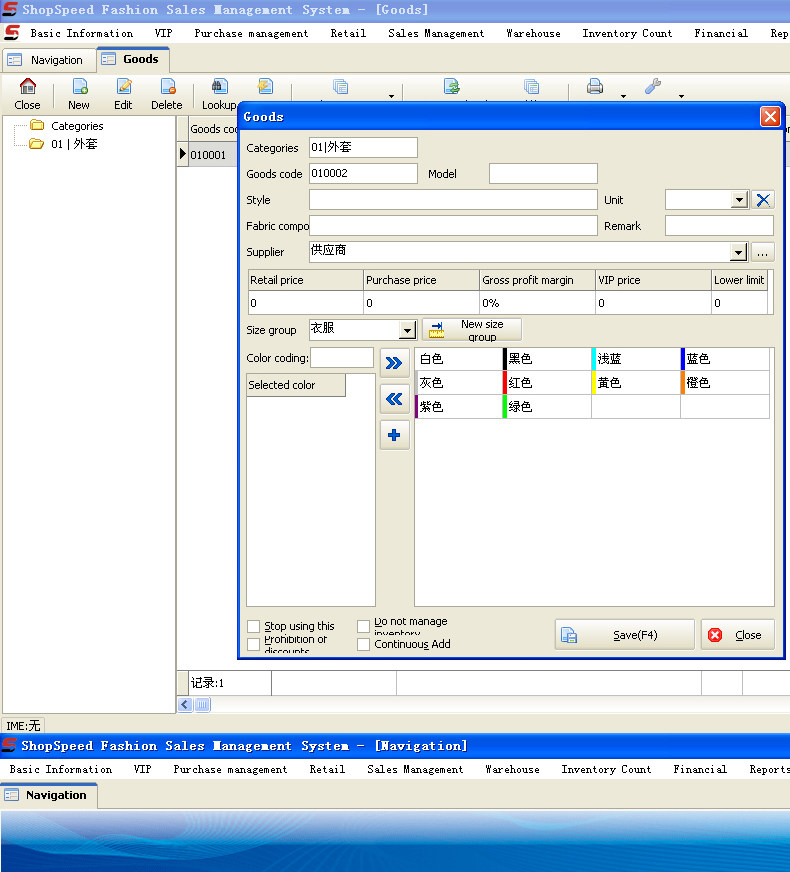Clear Unit with the blue X button
790x872 pixels.
(x=763, y=200)
